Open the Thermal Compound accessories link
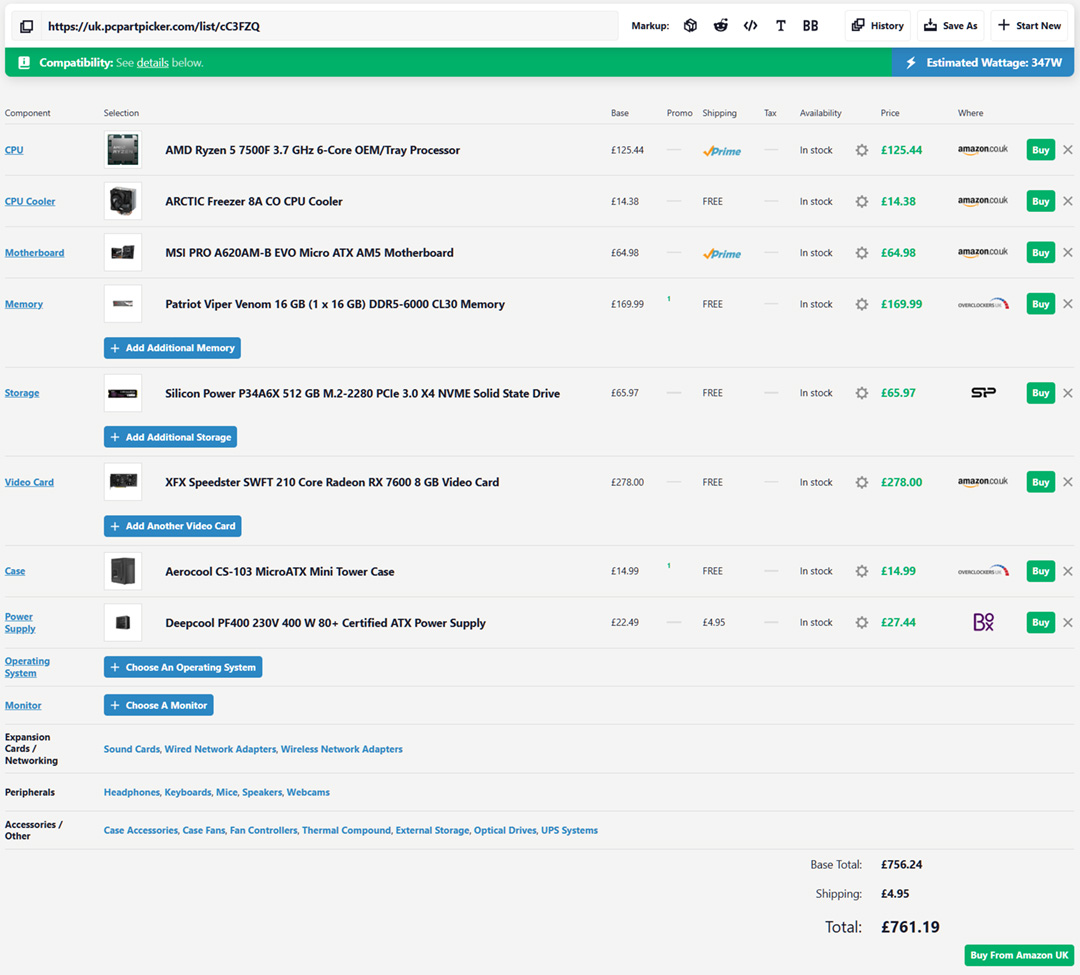Screen dimensions: 1080x975 [346, 830]
